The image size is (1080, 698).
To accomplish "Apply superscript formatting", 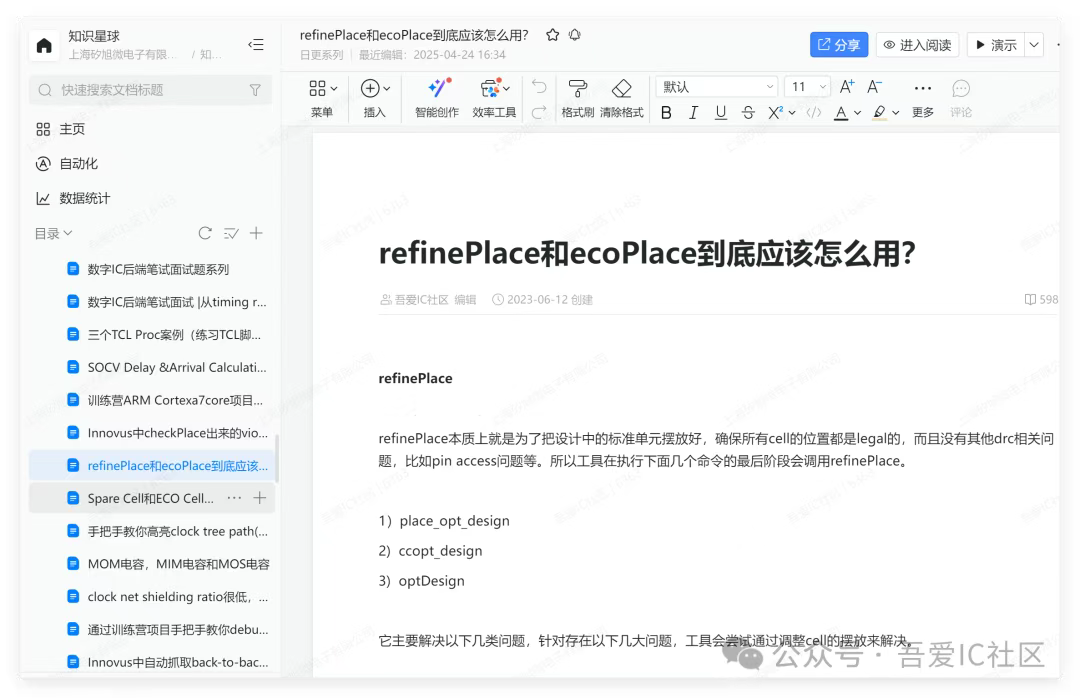I will click(776, 112).
